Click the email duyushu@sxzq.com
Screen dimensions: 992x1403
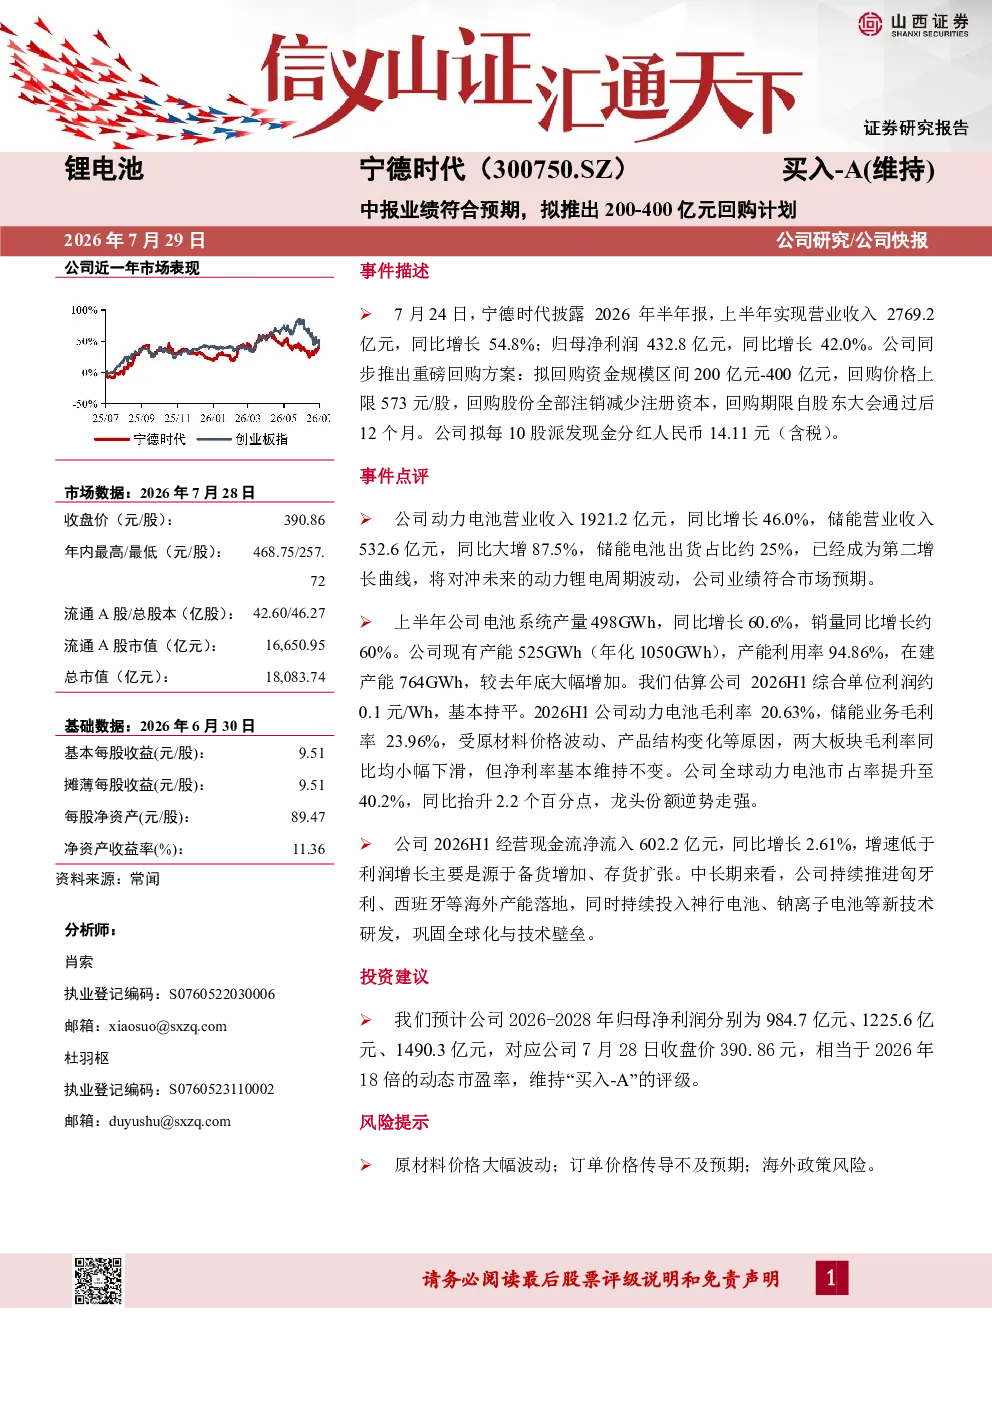[170, 1121]
